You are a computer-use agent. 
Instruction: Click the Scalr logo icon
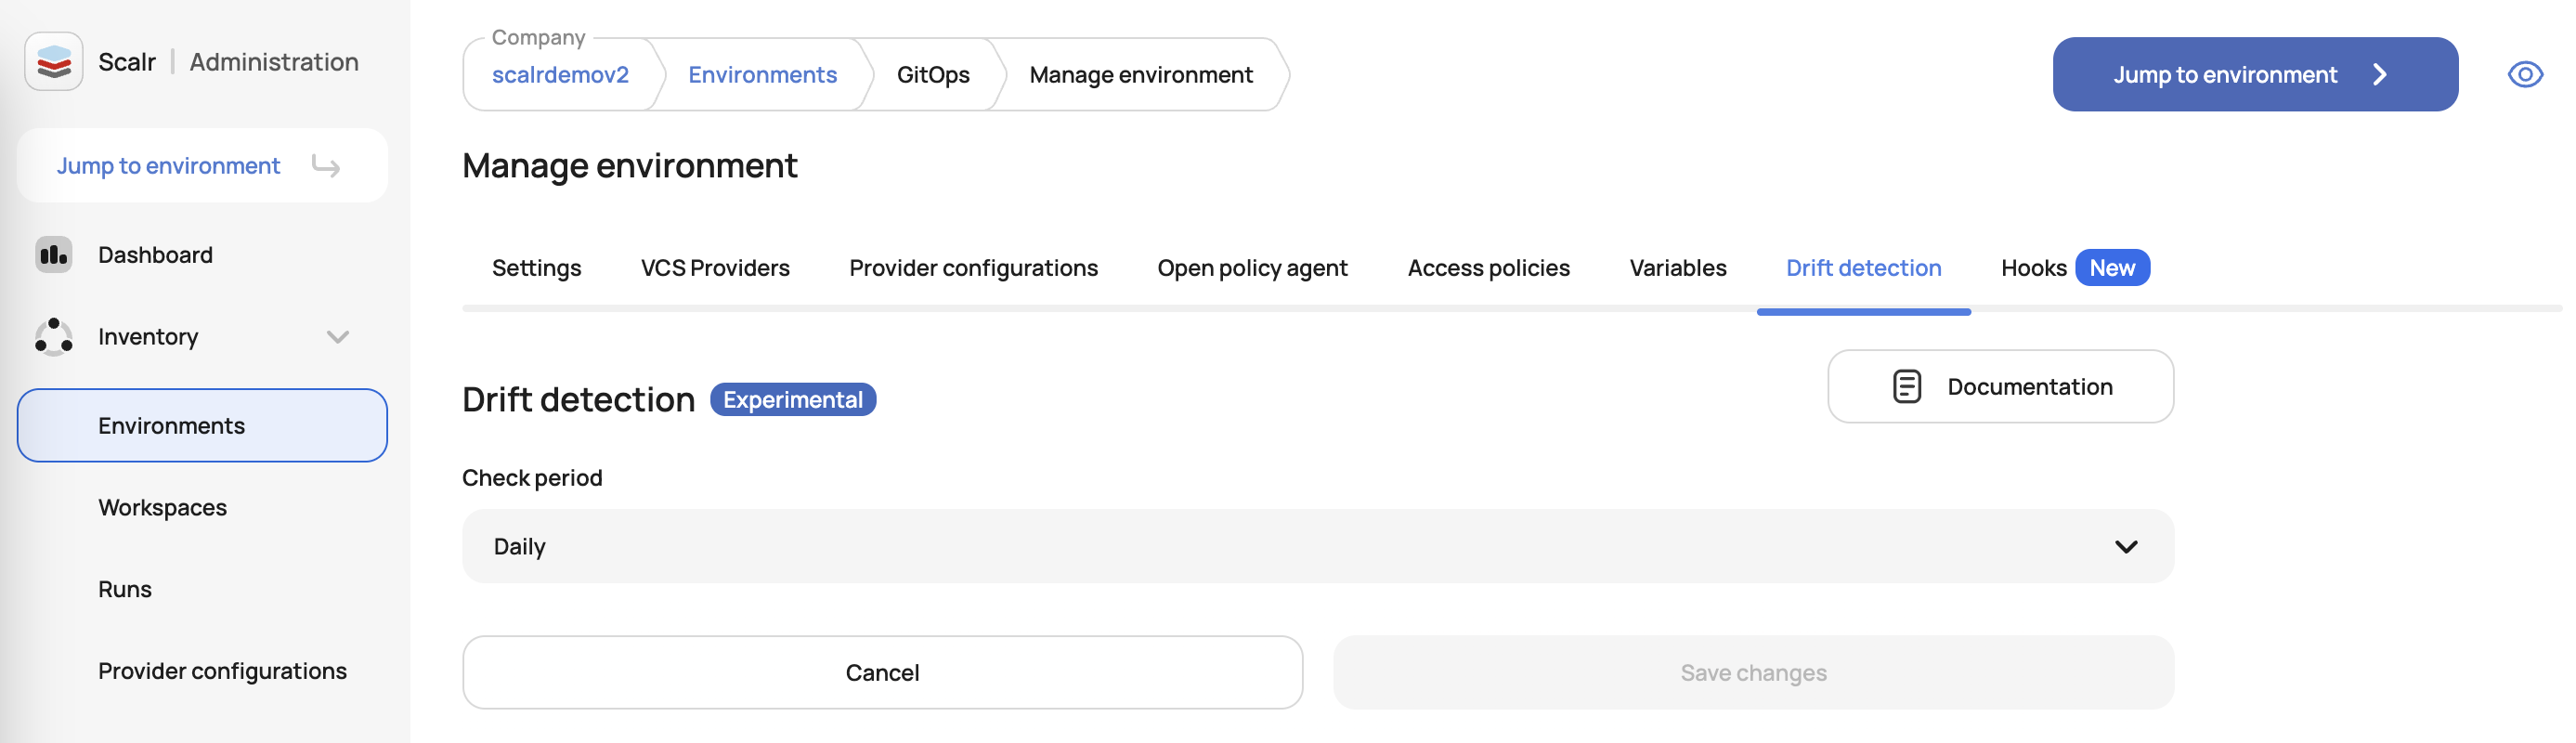[x=54, y=62]
